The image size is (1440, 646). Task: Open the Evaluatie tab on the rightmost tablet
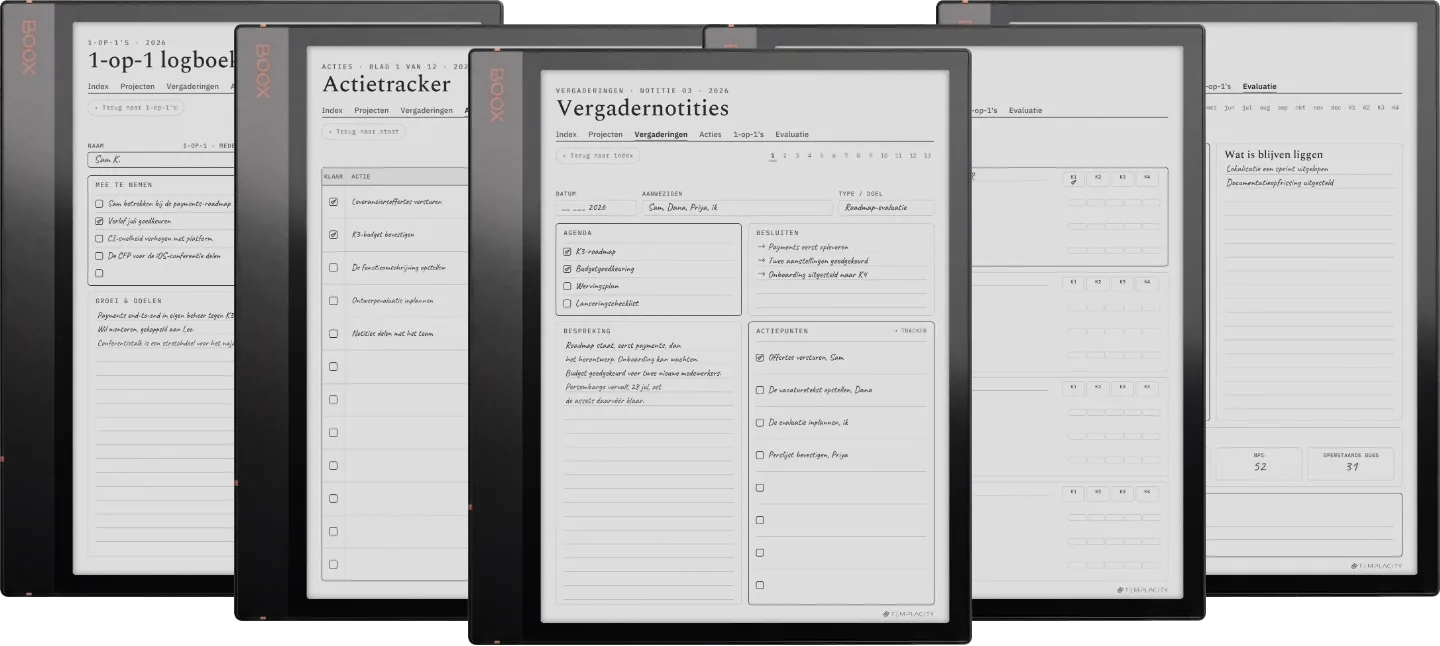(1259, 87)
